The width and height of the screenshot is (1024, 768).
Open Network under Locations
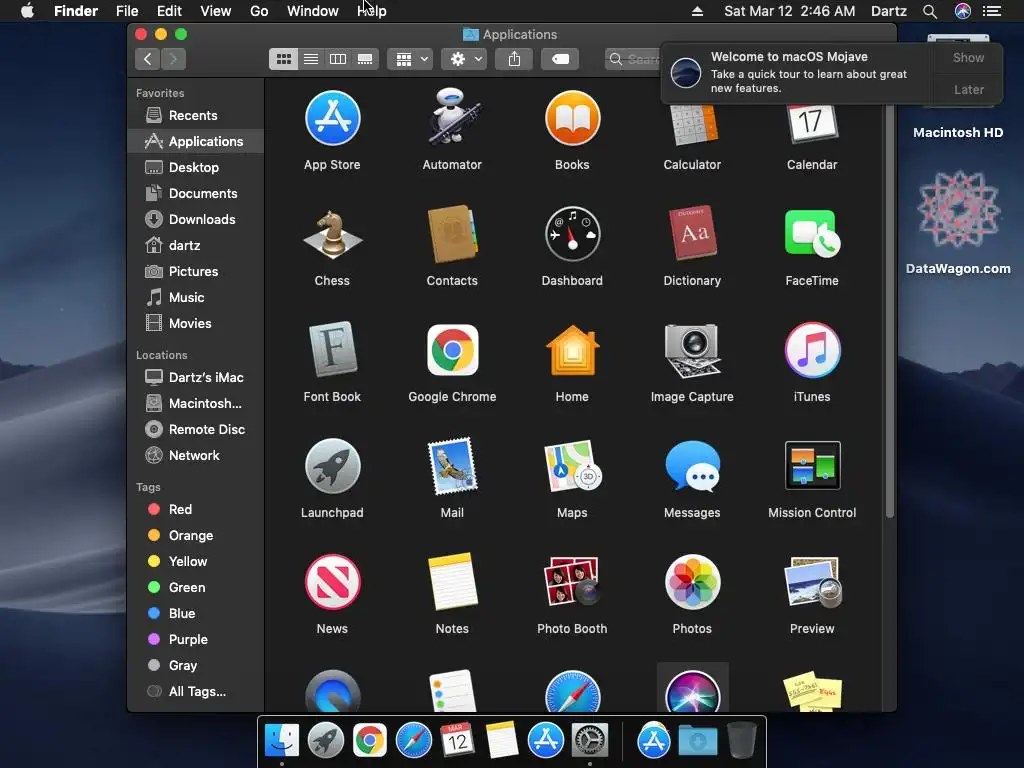(196, 455)
